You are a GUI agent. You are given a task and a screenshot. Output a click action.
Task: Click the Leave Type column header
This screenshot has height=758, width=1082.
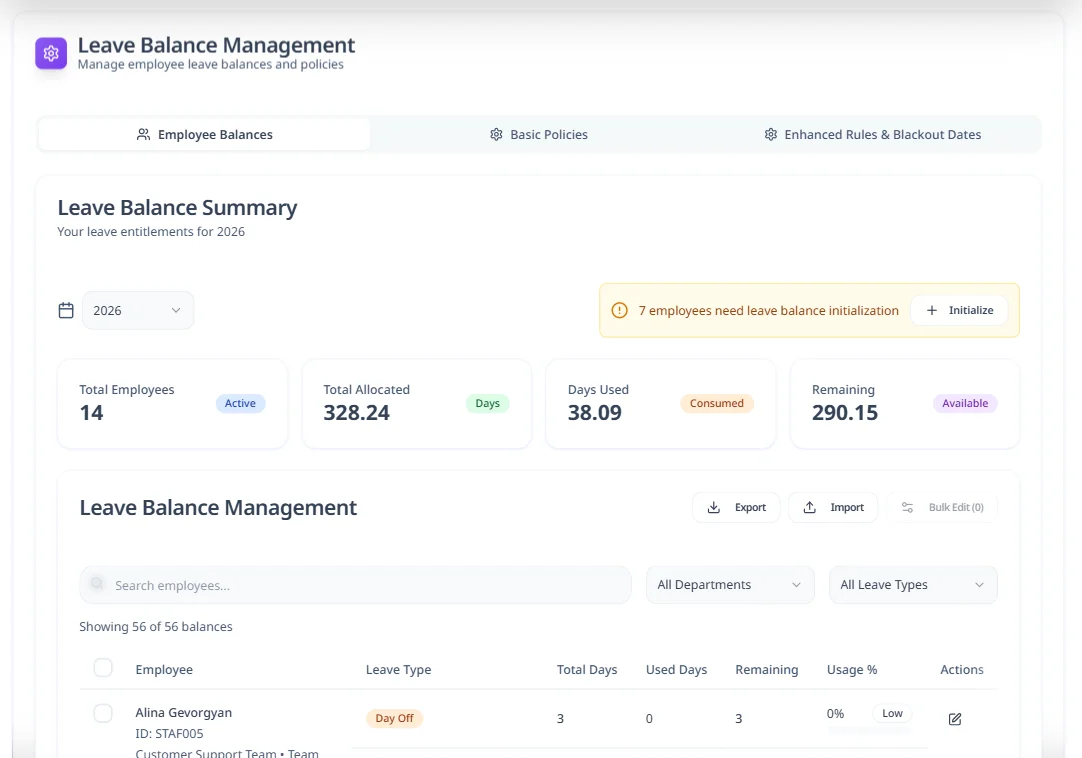tap(398, 670)
